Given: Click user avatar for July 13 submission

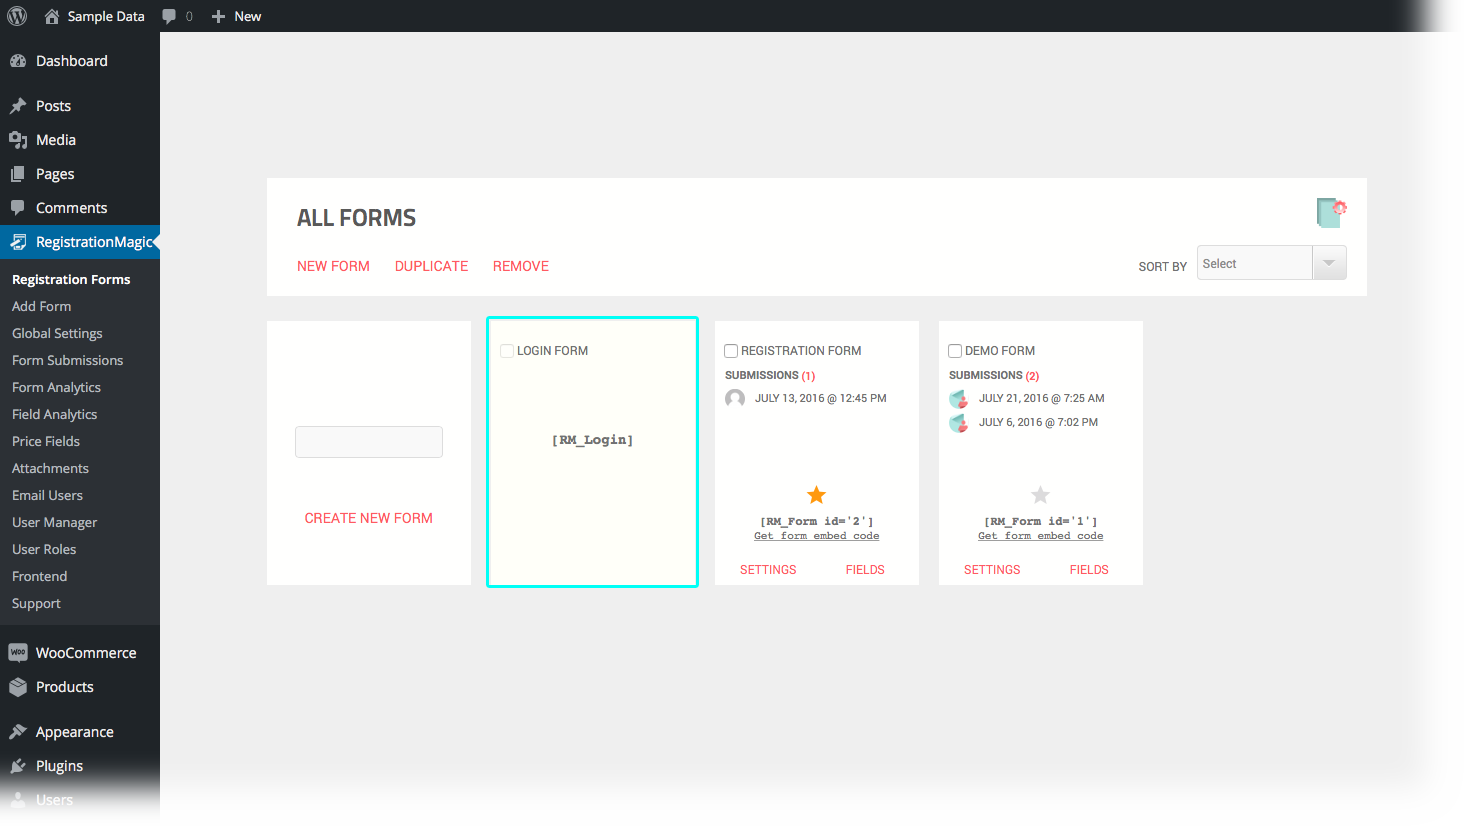Looking at the screenshot, I should click(735, 398).
